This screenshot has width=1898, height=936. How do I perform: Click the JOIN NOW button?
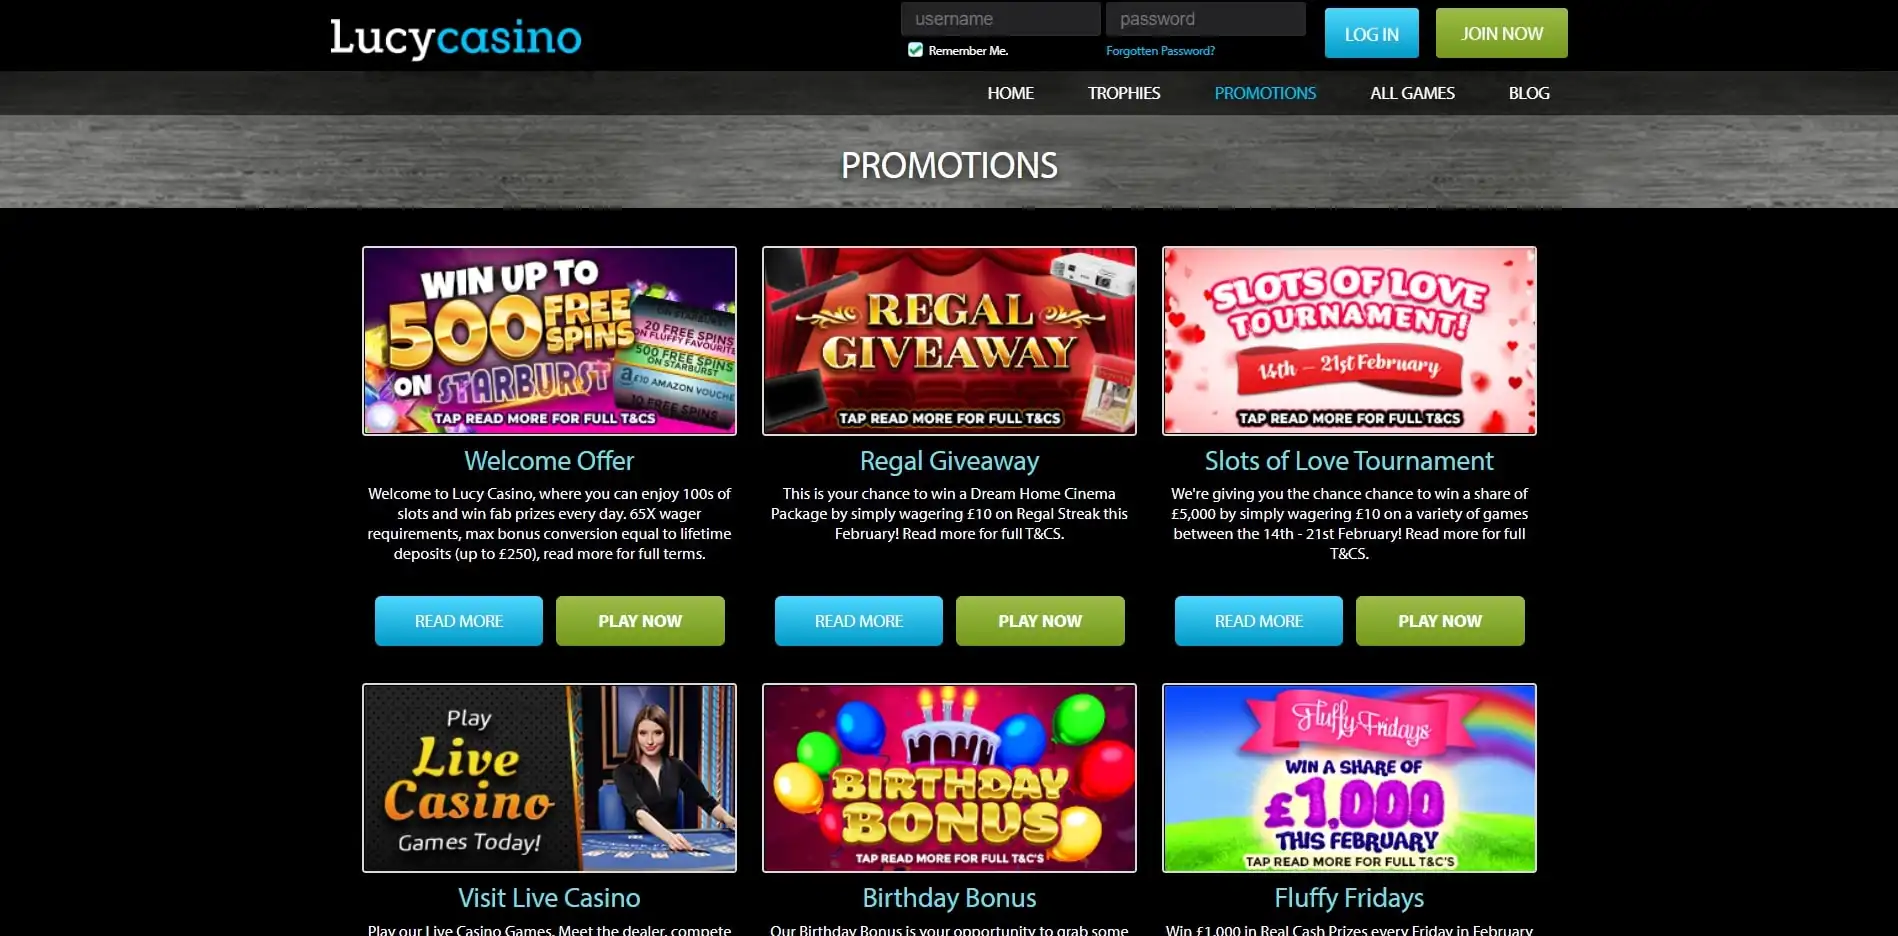coord(1501,33)
